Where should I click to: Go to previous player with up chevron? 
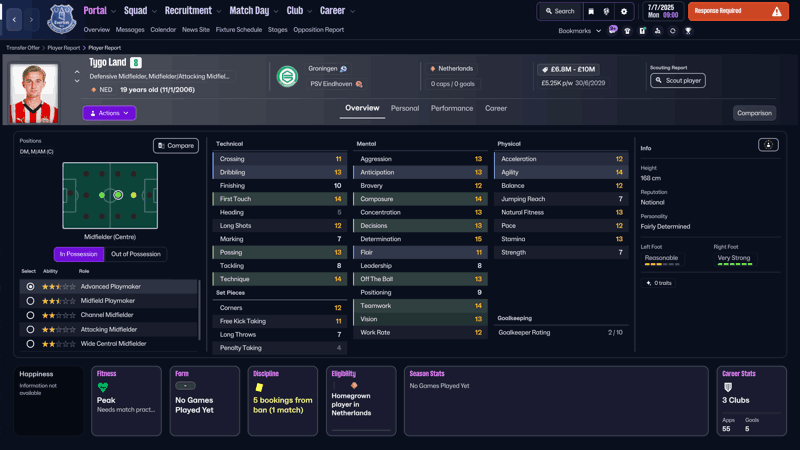77,72
